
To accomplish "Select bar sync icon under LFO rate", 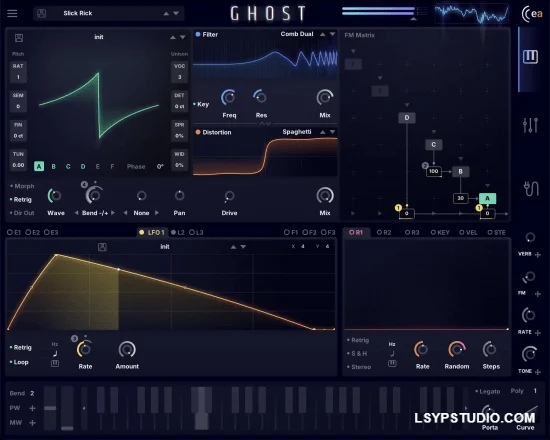I will click(x=55, y=364).
